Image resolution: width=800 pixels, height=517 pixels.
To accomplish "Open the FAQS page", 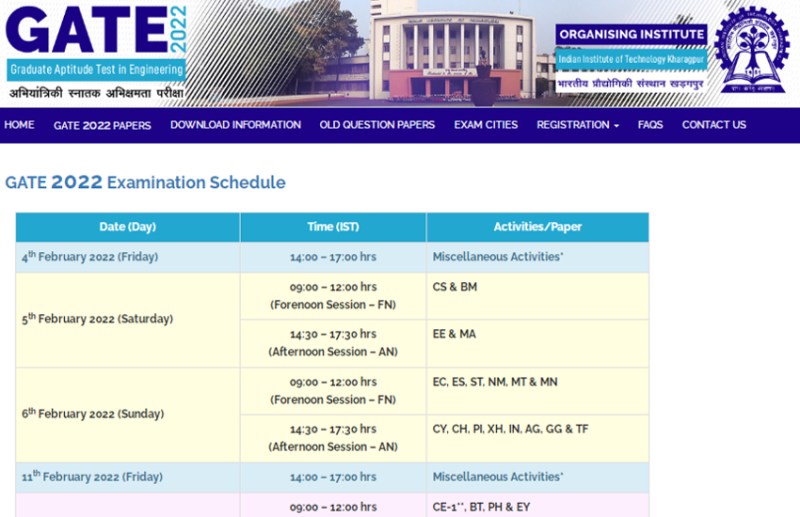I will click(x=650, y=125).
